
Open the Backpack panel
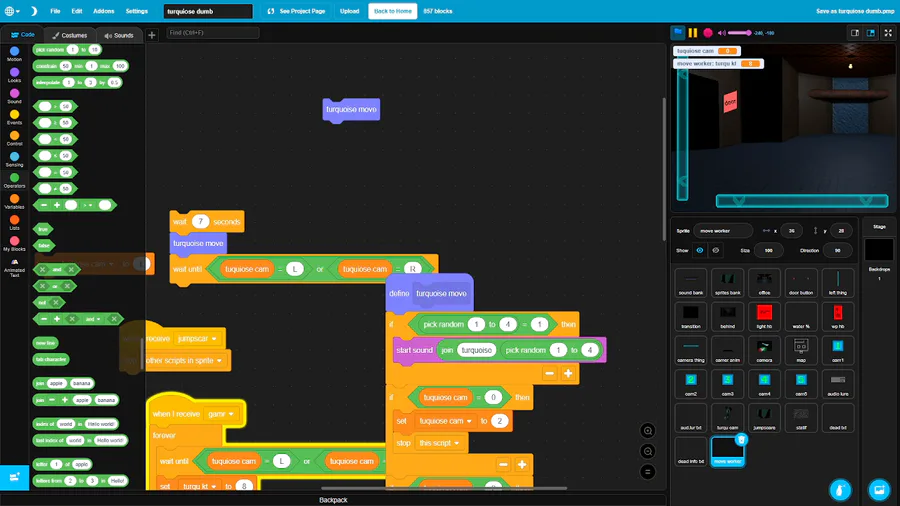pyautogui.click(x=333, y=500)
